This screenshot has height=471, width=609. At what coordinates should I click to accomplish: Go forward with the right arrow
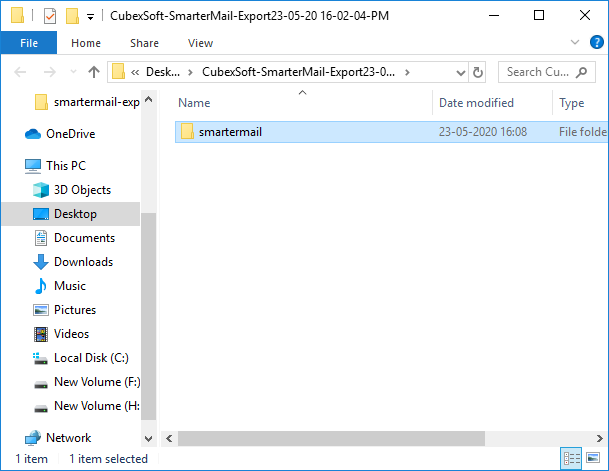pyautogui.click(x=49, y=72)
